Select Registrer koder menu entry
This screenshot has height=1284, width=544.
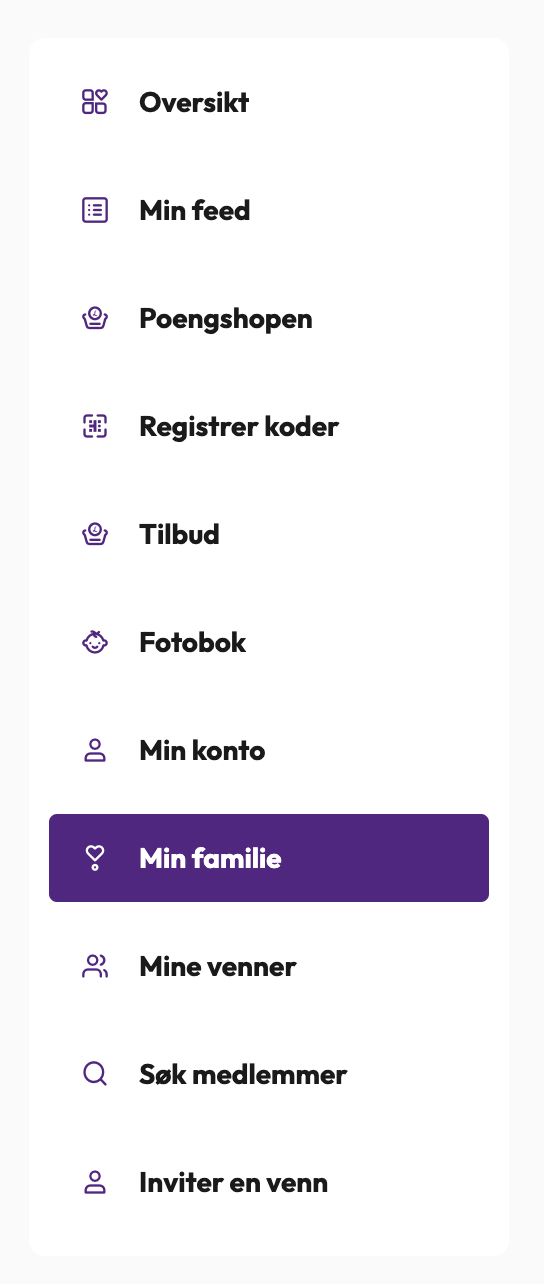coord(269,426)
